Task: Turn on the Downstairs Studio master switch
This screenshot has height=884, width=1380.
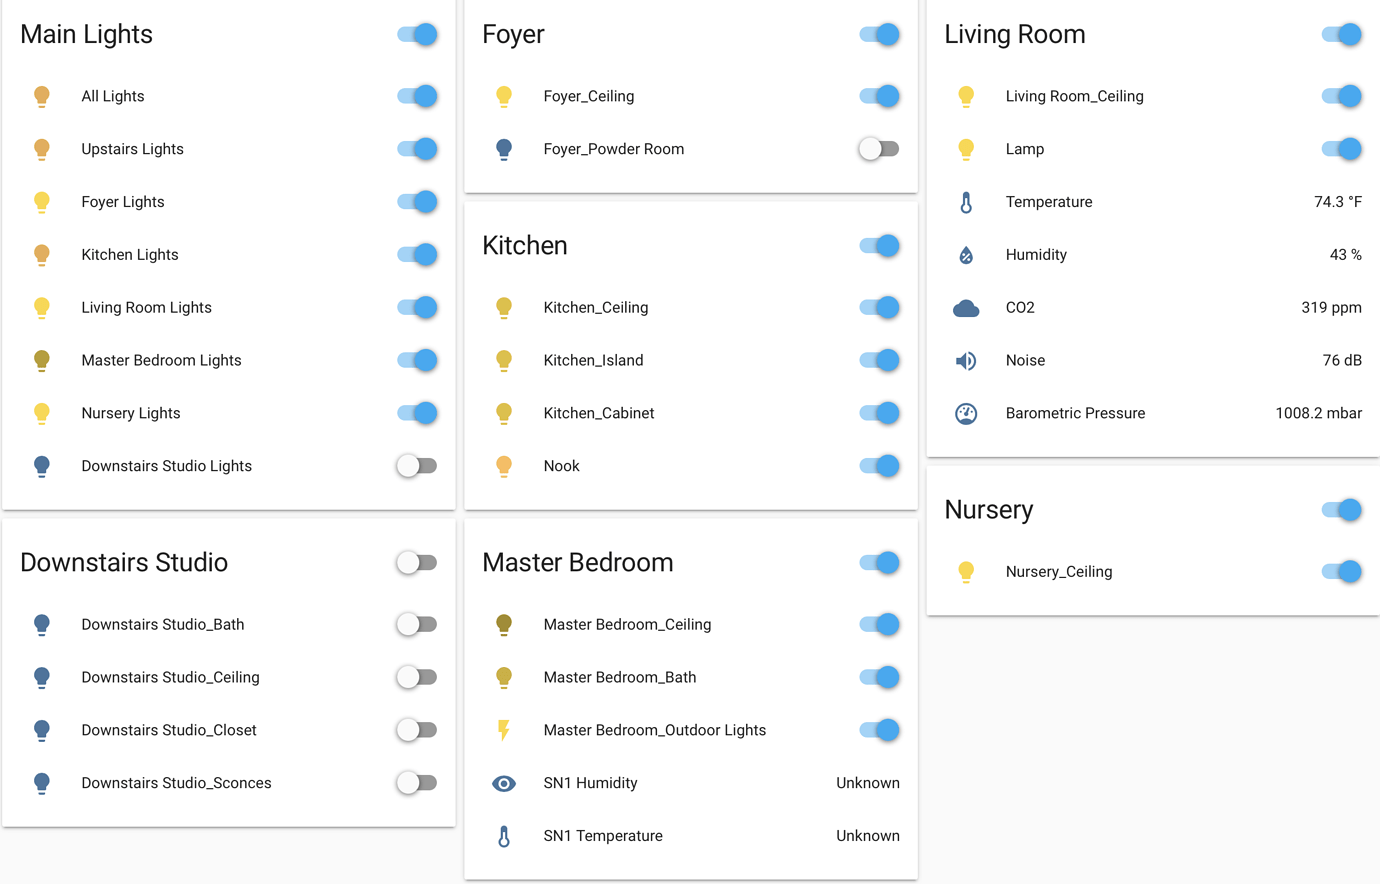Action: [416, 562]
